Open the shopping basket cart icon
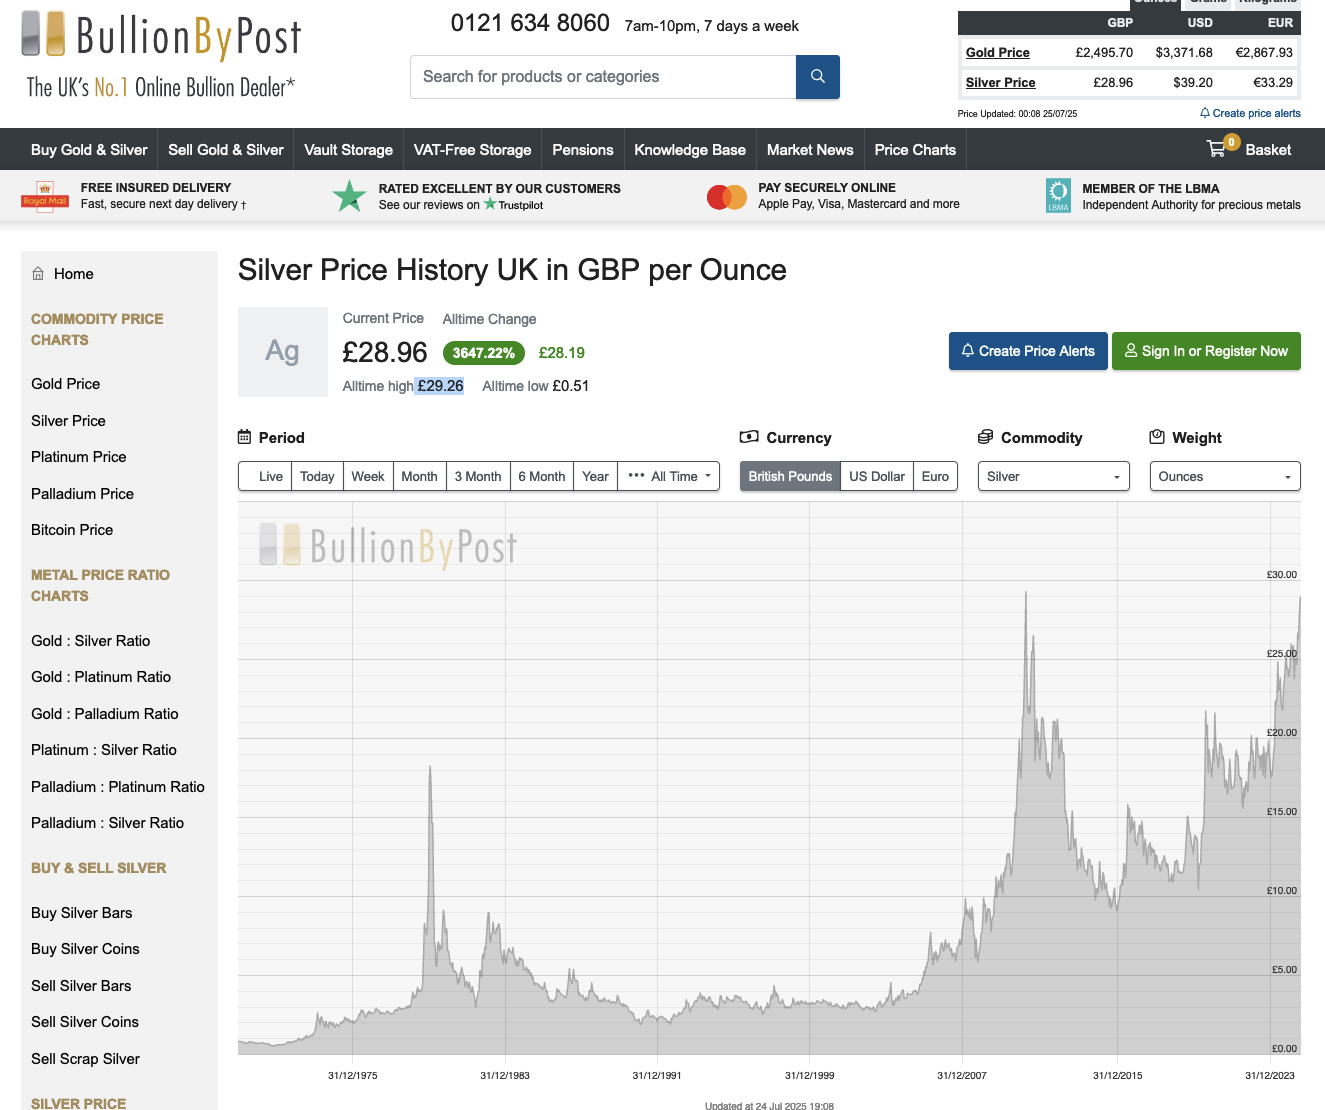 pos(1216,149)
